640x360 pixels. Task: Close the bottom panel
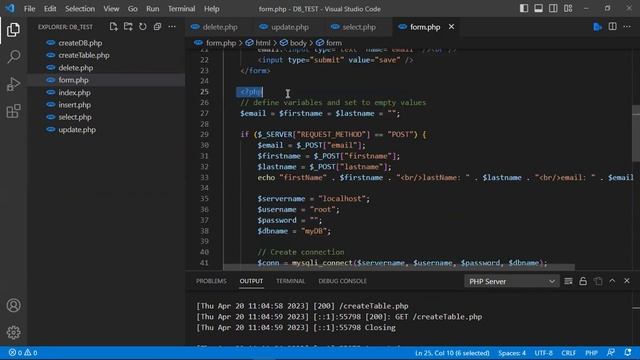point(627,281)
